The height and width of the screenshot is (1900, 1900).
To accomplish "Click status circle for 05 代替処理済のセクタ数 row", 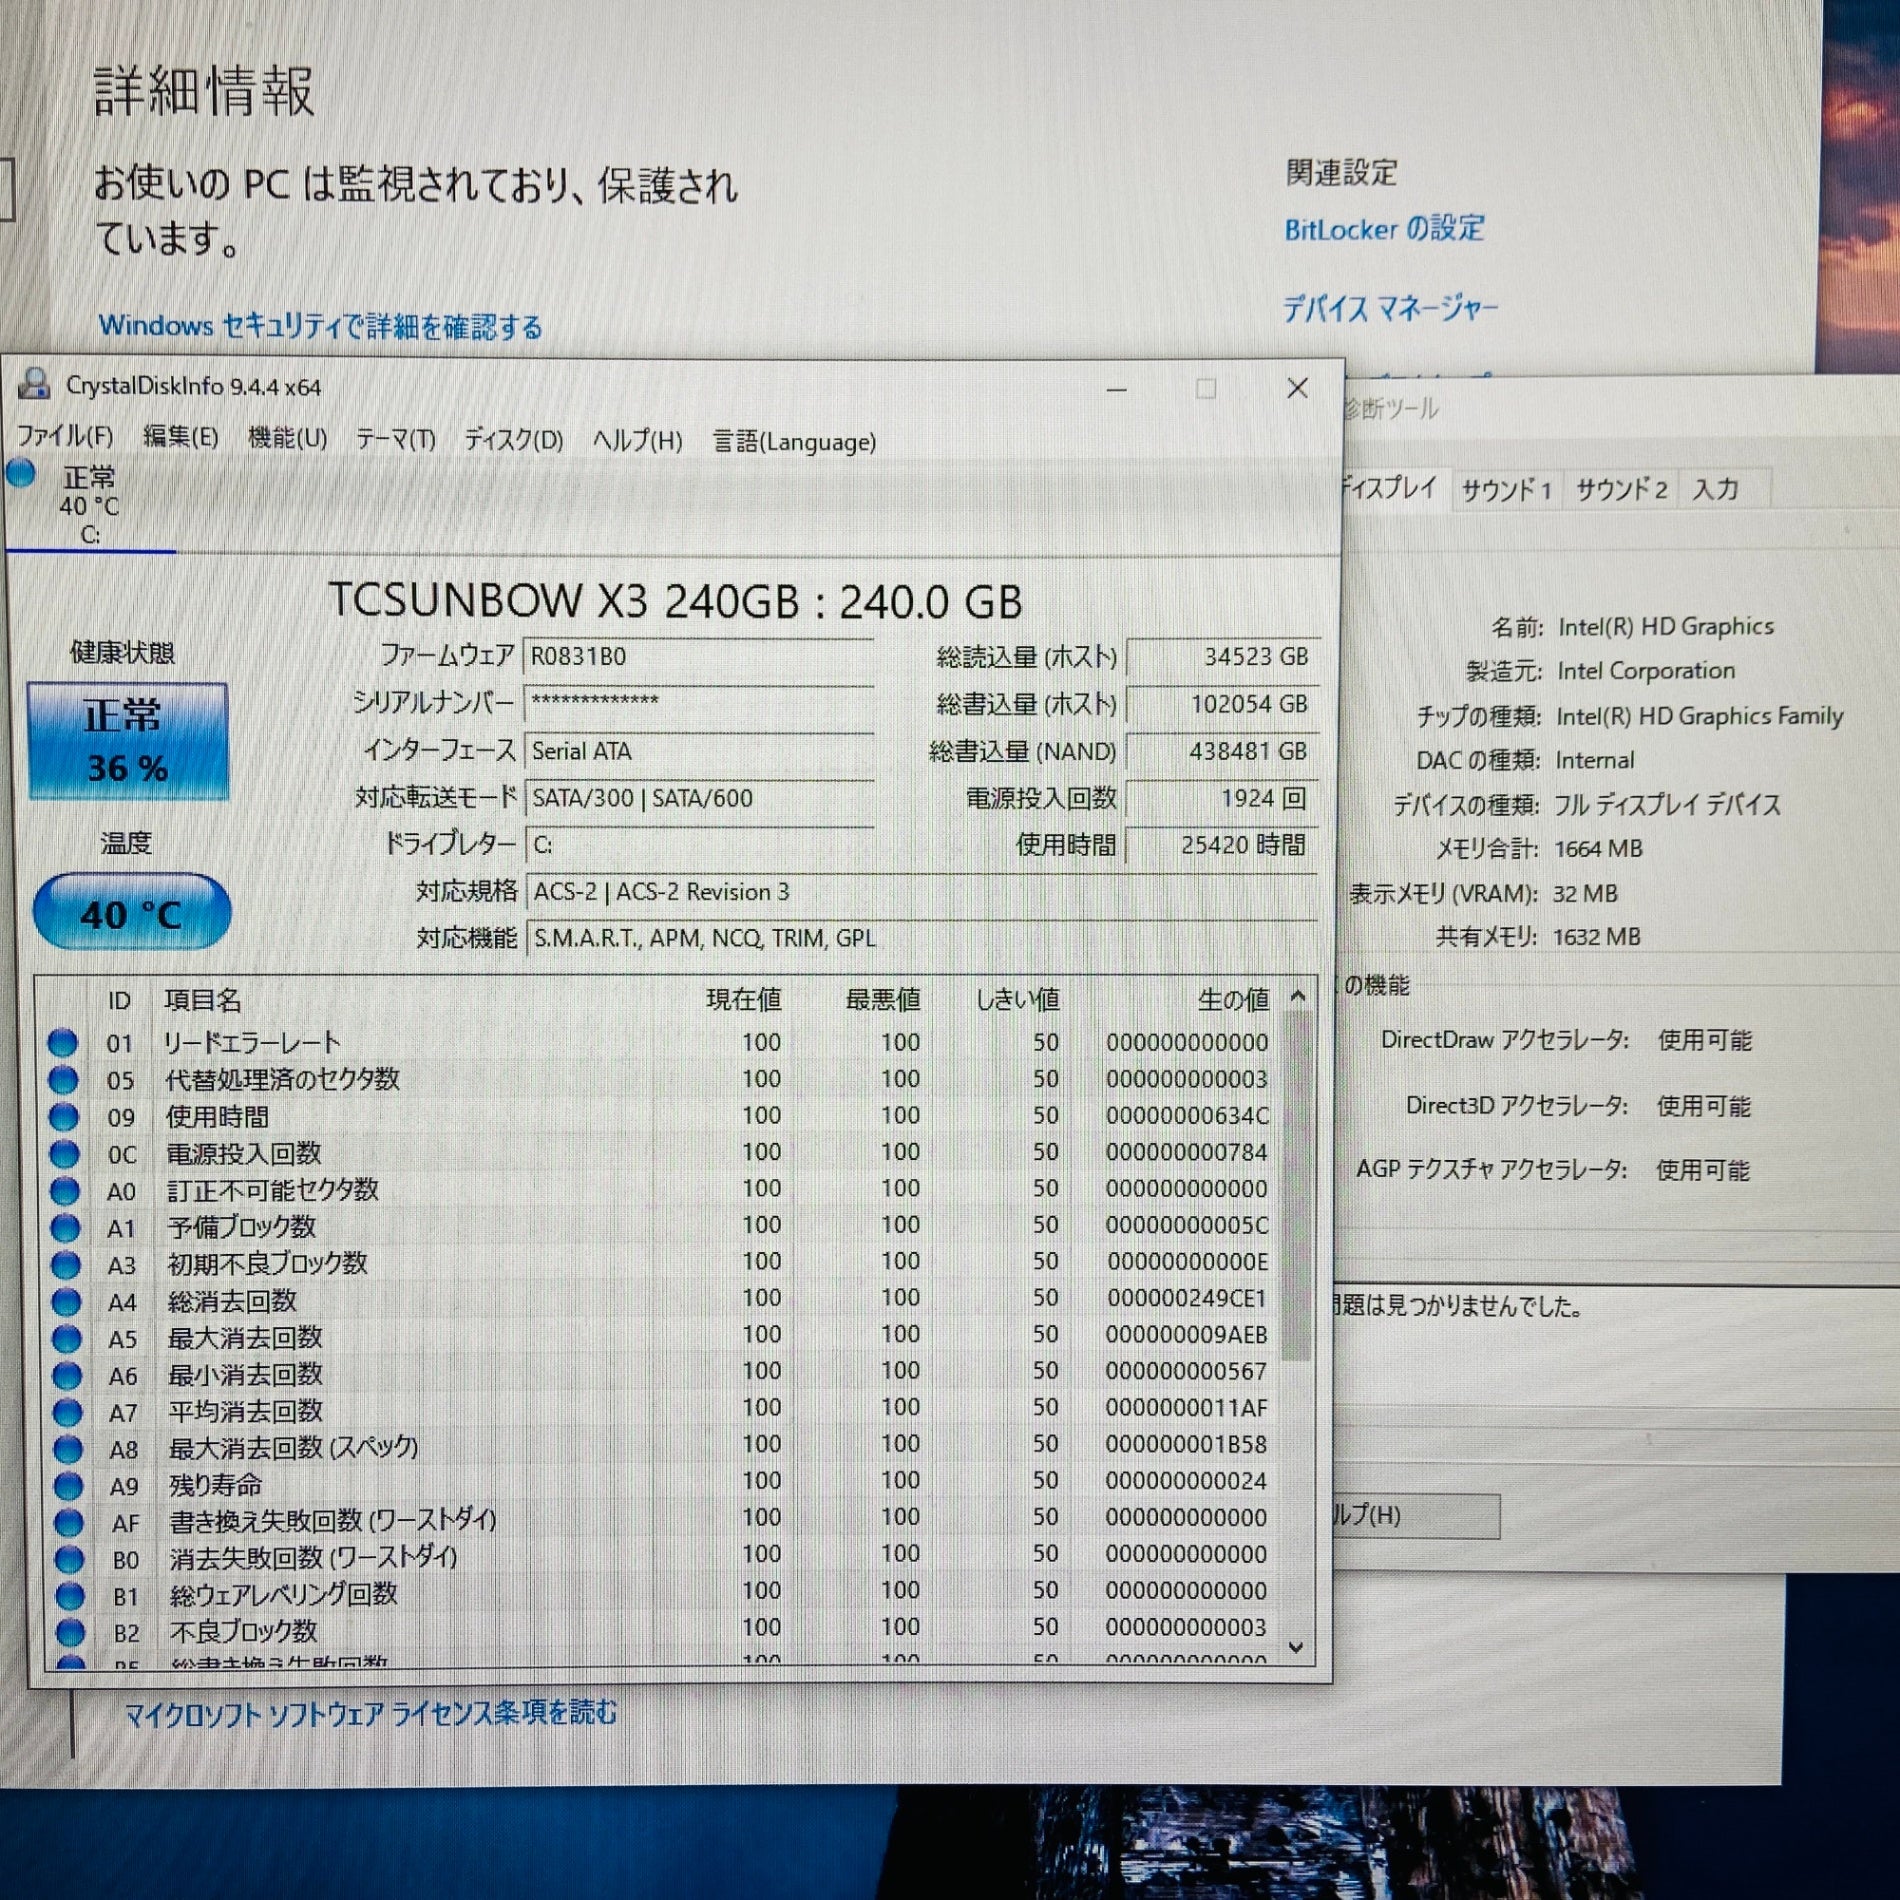I will click(x=63, y=1080).
